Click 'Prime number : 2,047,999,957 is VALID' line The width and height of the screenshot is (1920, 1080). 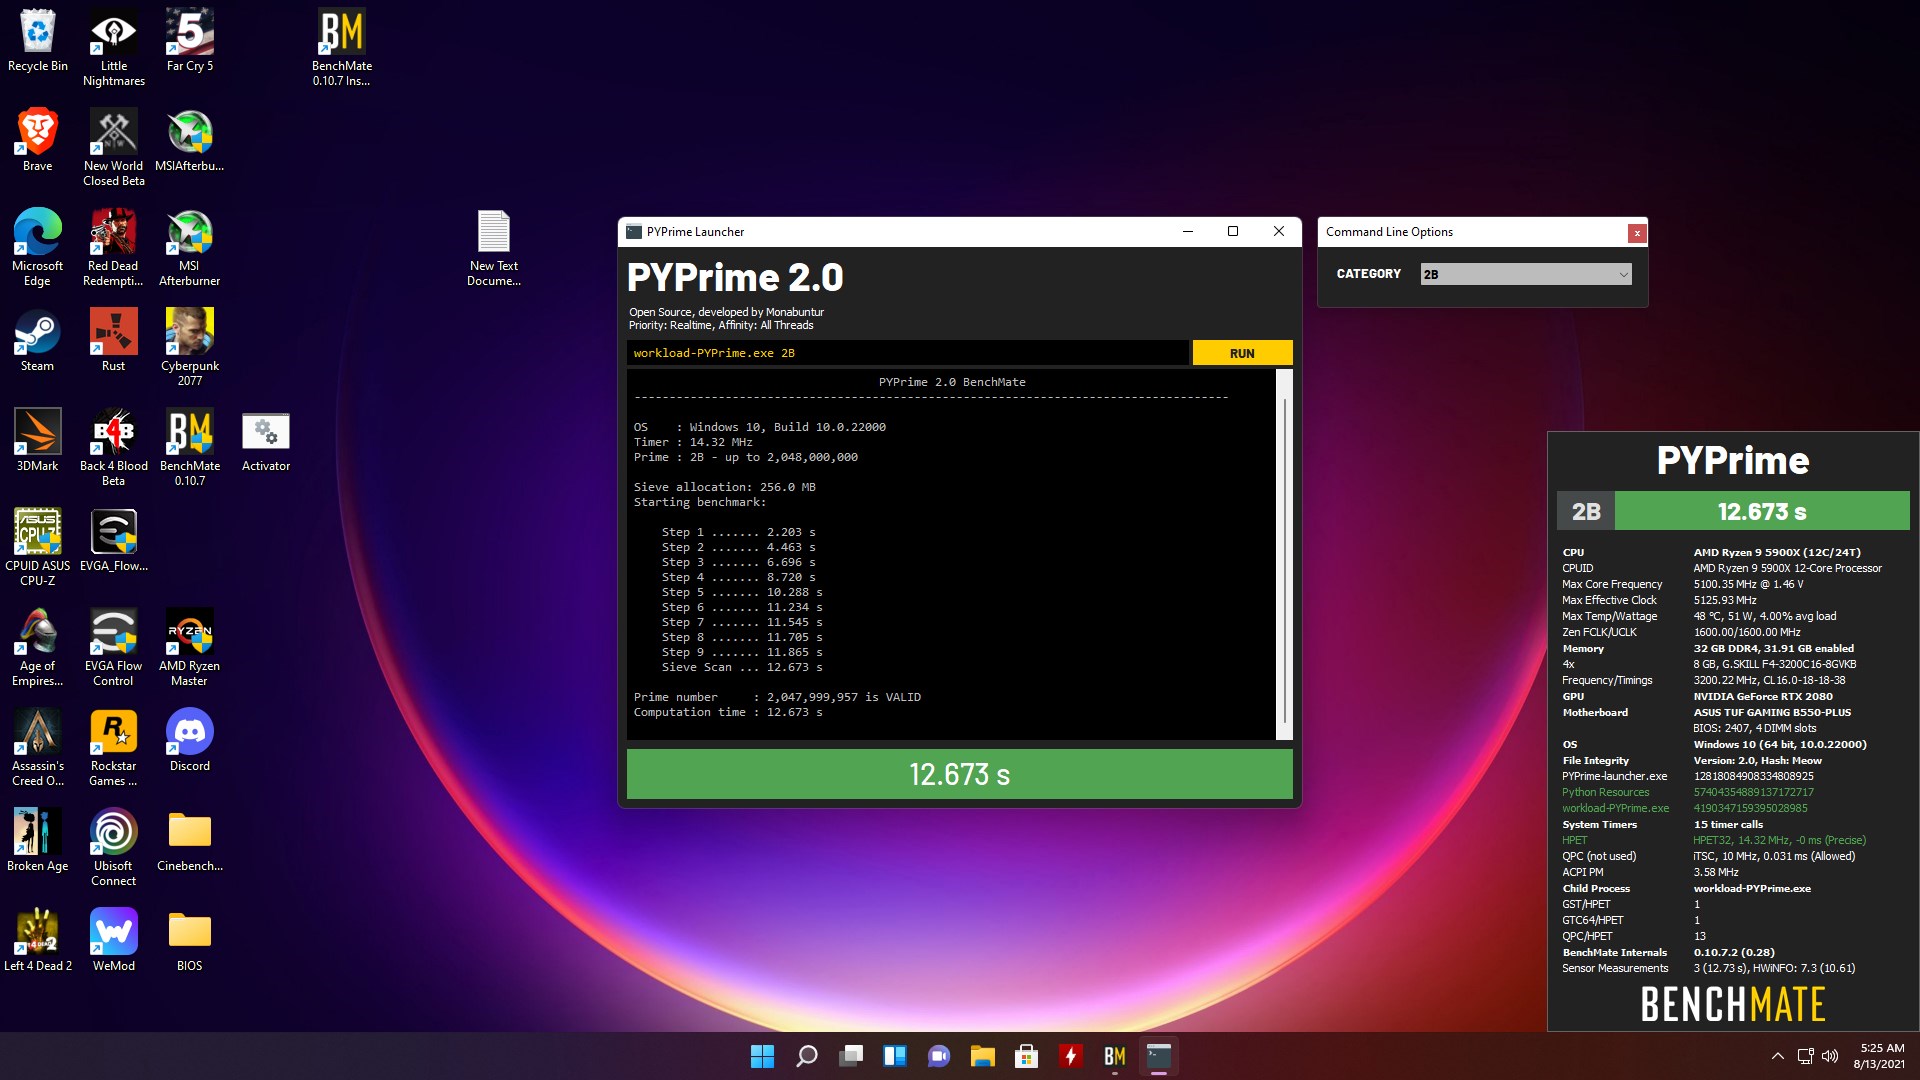tap(777, 697)
